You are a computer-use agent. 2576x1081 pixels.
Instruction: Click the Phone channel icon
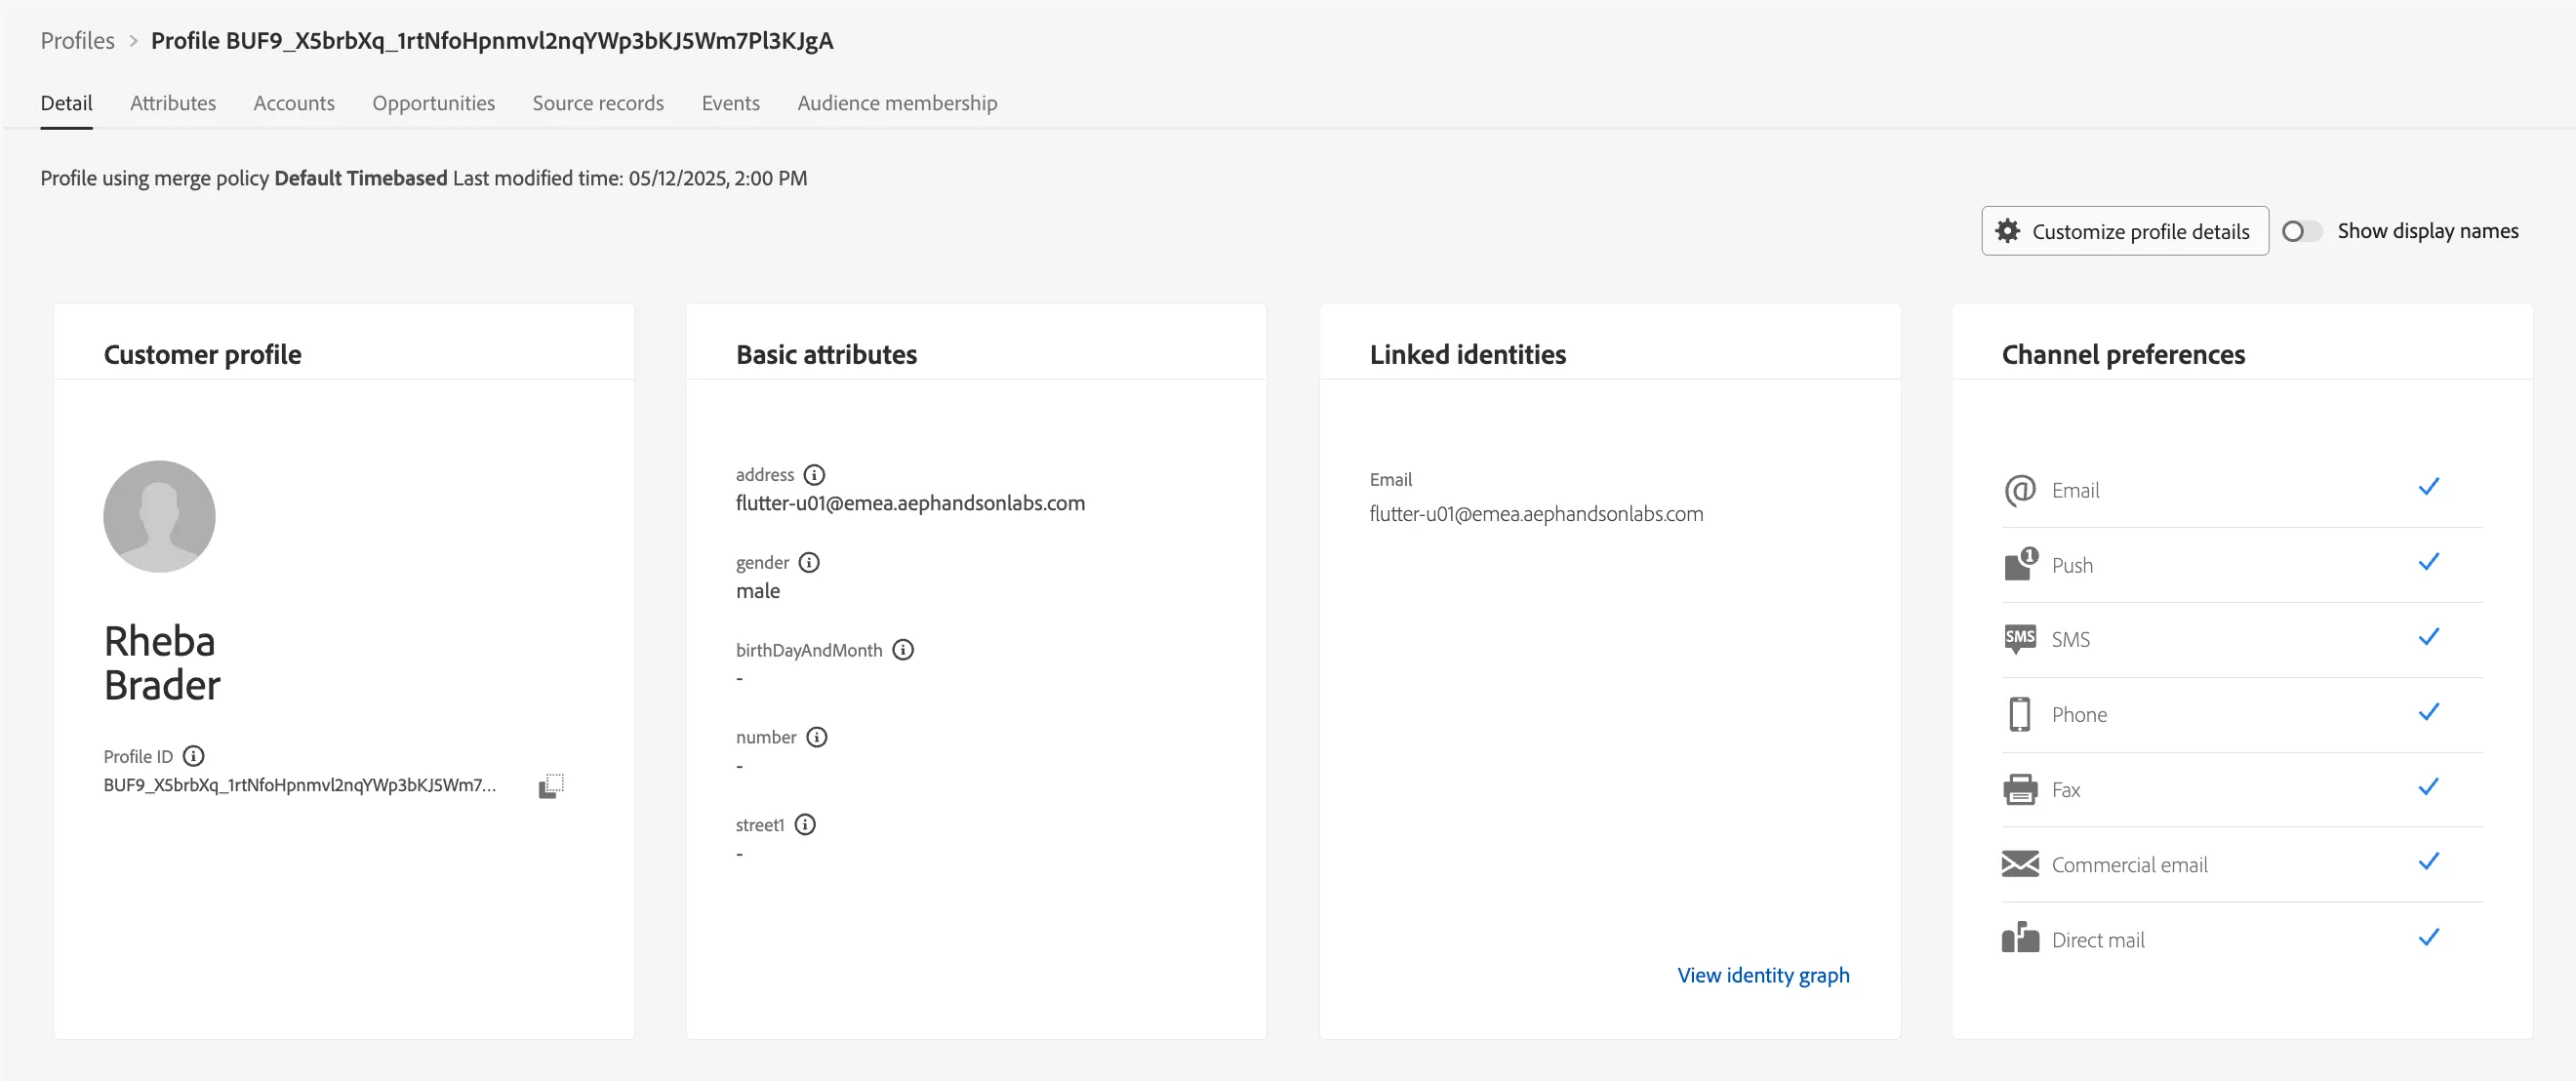[x=2020, y=714]
